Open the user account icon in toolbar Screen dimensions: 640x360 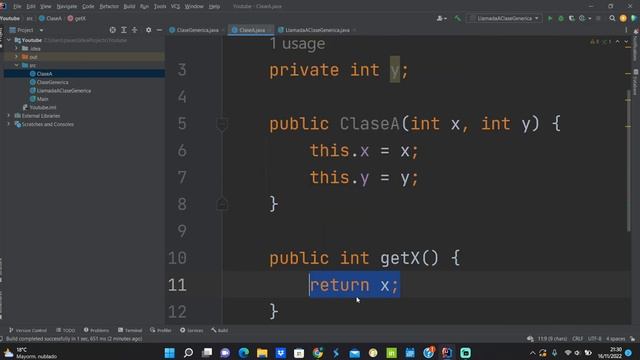441,18
